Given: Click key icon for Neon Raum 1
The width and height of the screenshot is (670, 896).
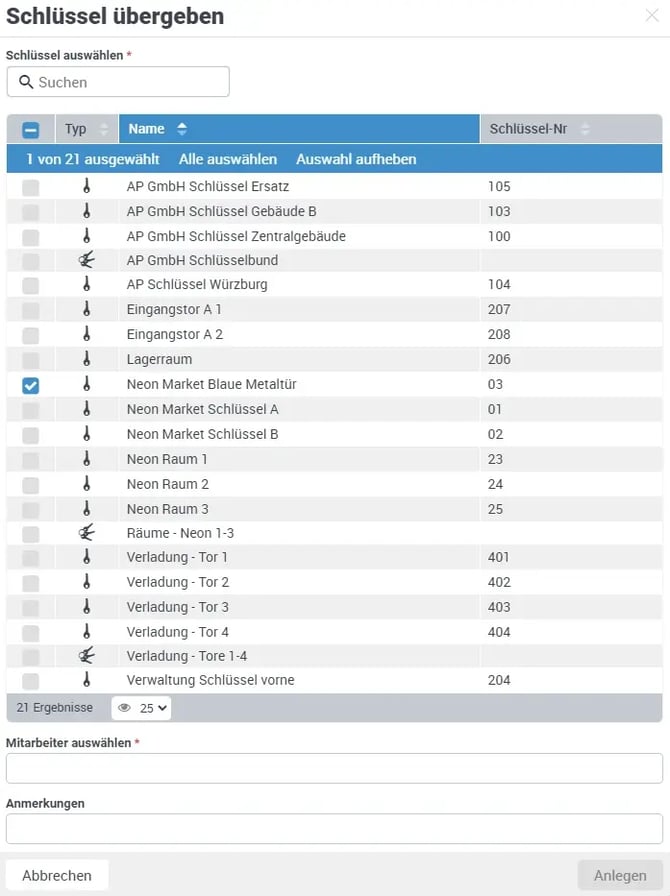Looking at the screenshot, I should click(x=86, y=459).
